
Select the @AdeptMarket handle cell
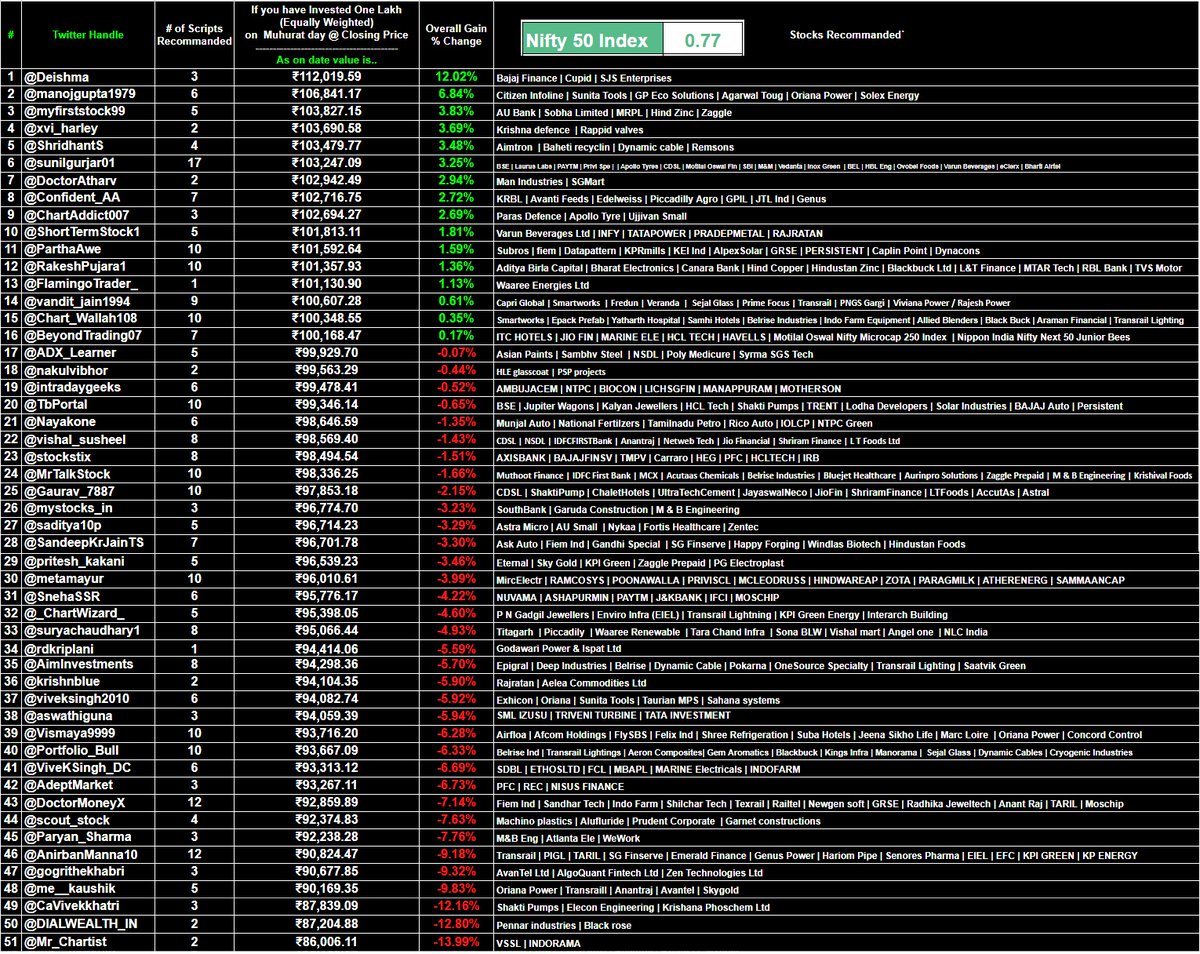[x=88, y=786]
